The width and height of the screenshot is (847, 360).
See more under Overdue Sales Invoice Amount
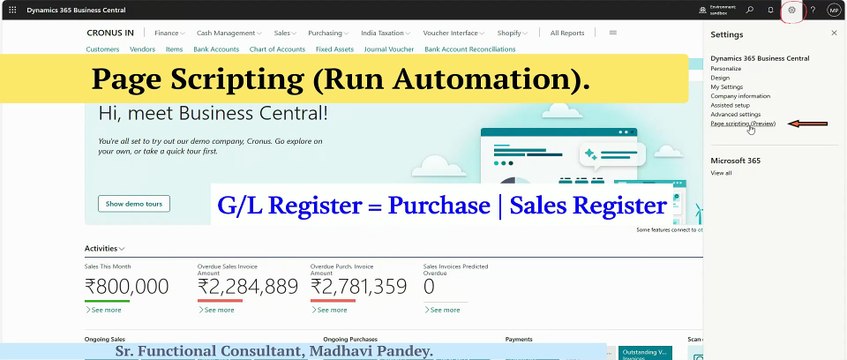click(216, 310)
